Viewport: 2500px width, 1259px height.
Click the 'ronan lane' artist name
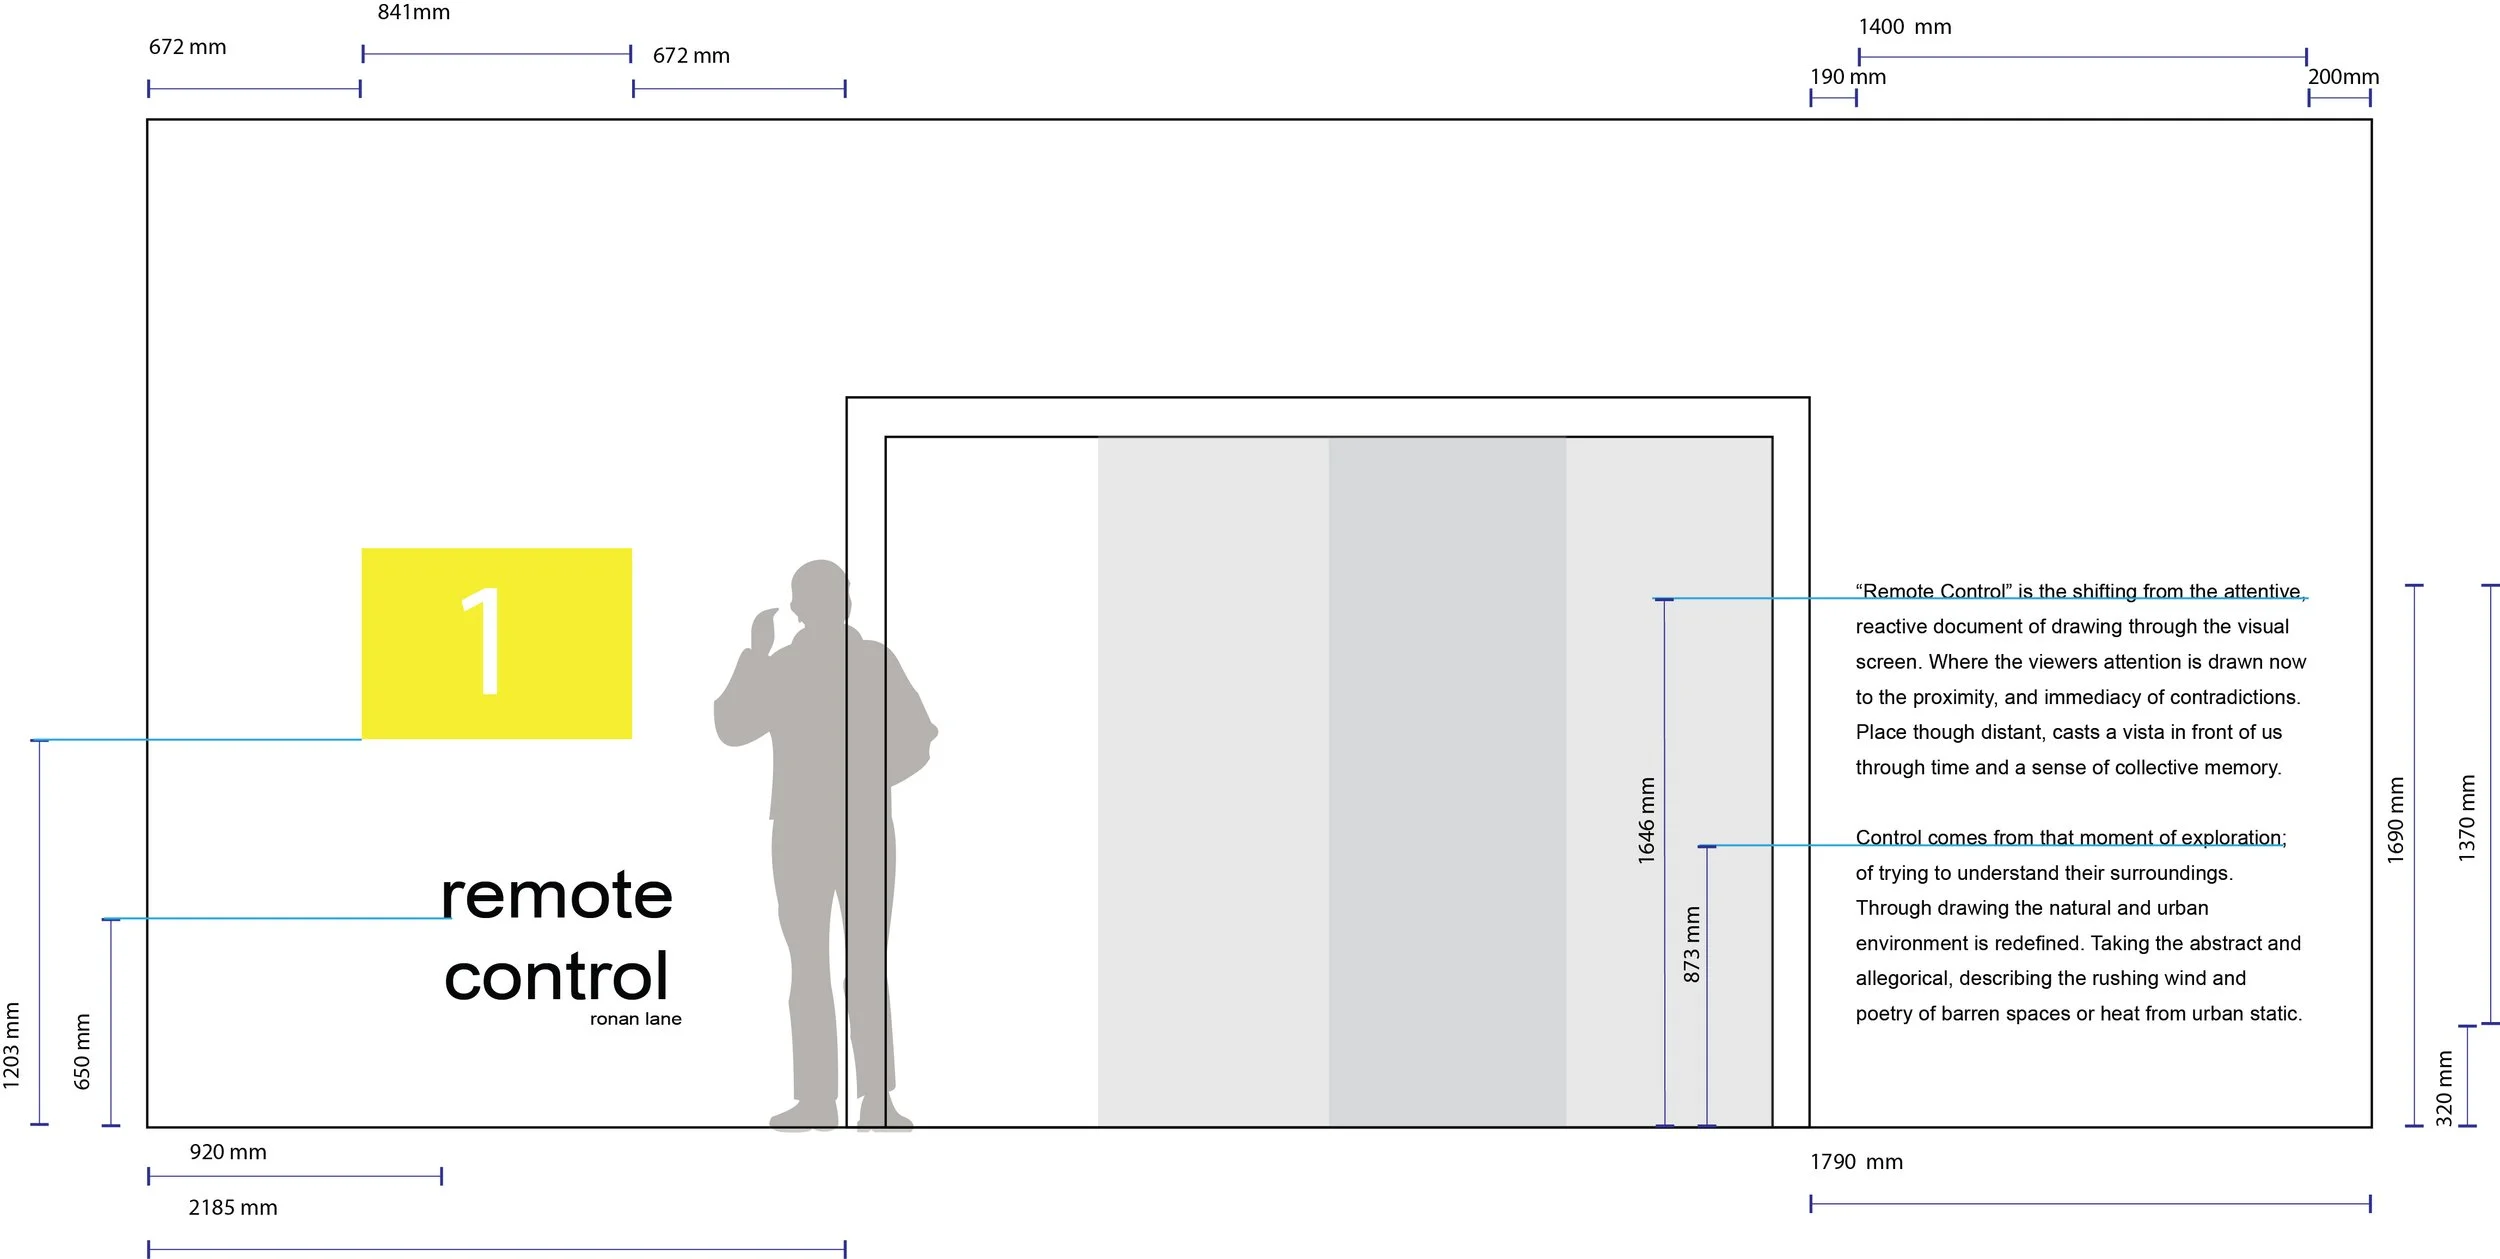click(x=635, y=1019)
